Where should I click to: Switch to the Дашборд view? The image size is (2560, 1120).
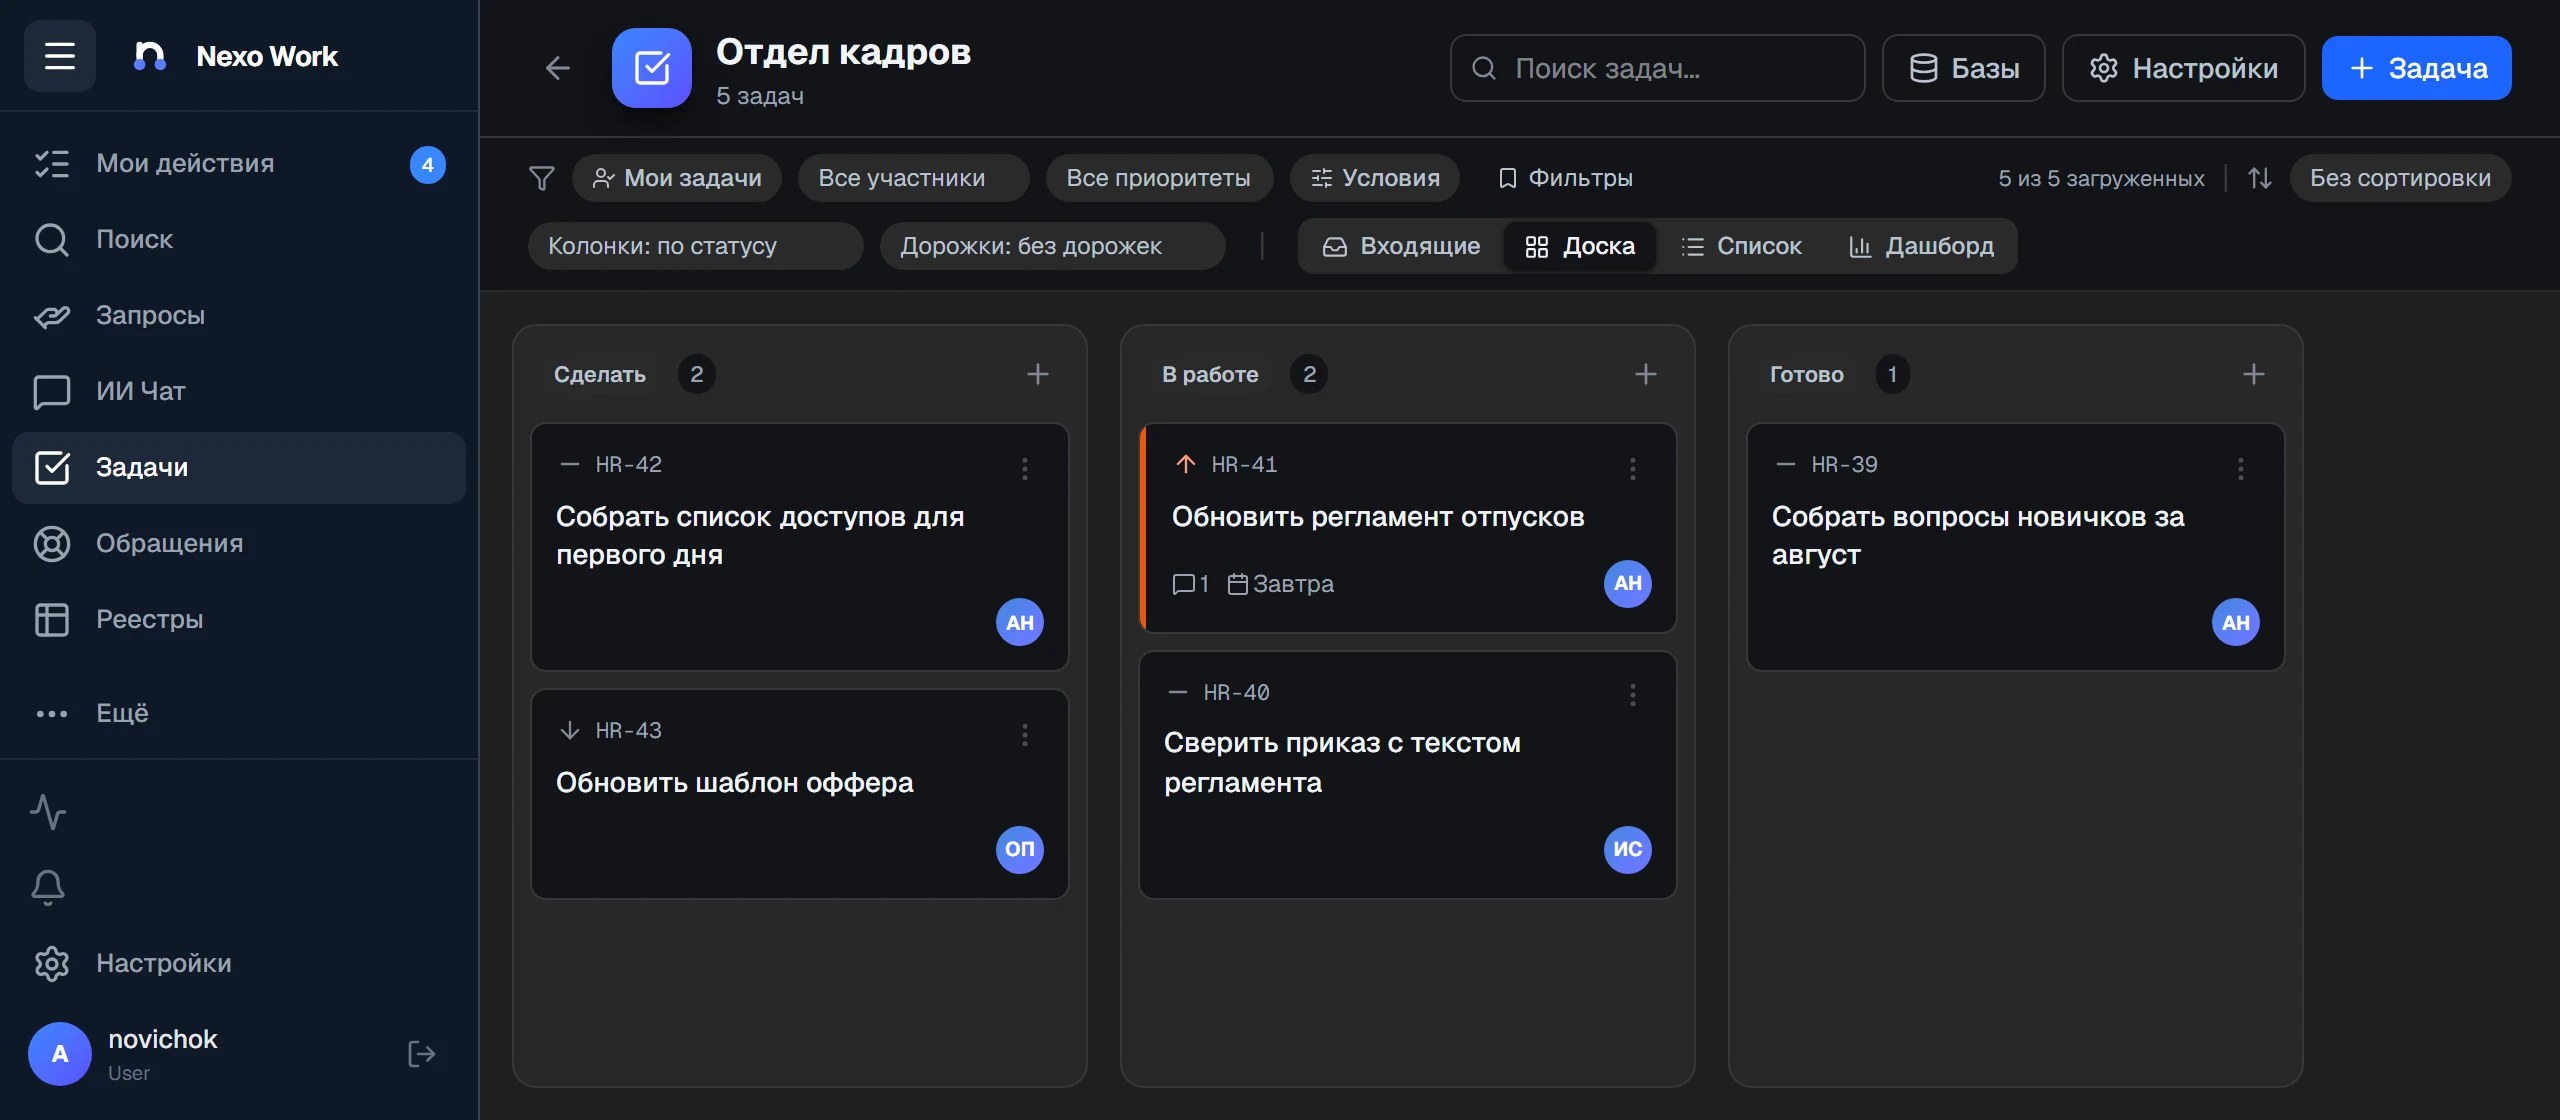coord(1921,246)
